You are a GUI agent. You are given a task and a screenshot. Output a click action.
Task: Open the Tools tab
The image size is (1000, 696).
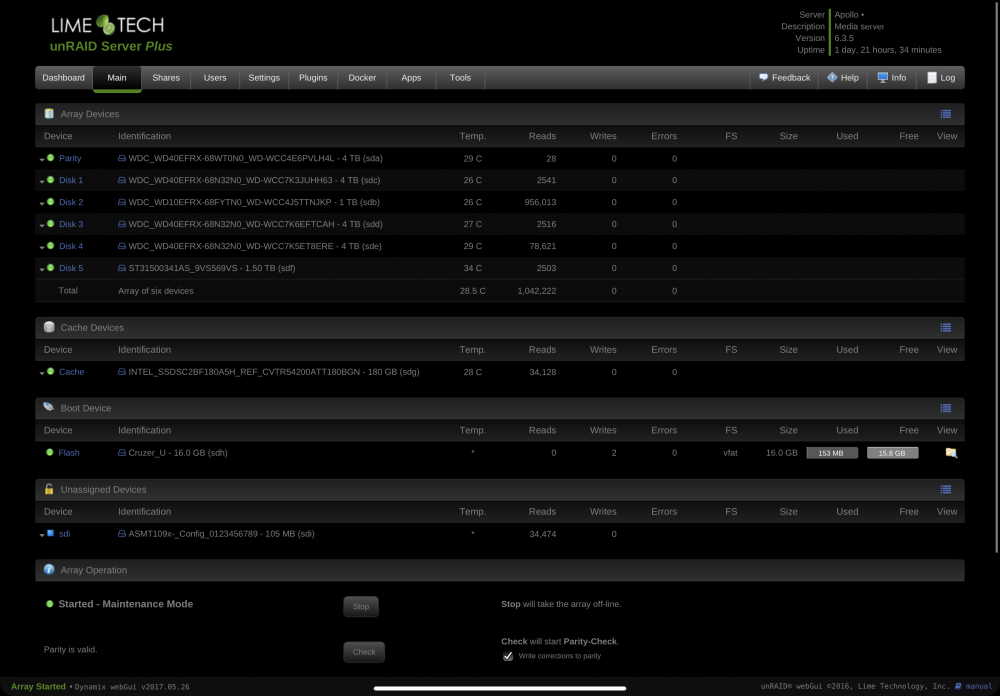click(460, 78)
